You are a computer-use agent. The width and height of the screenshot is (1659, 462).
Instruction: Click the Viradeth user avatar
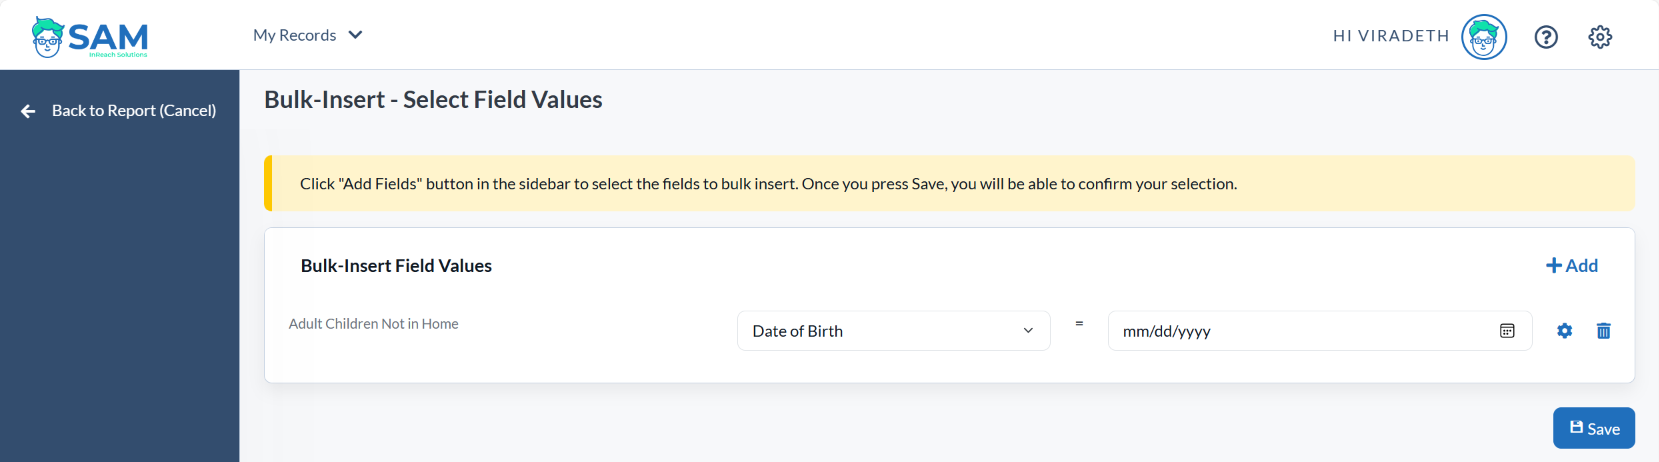pyautogui.click(x=1484, y=37)
